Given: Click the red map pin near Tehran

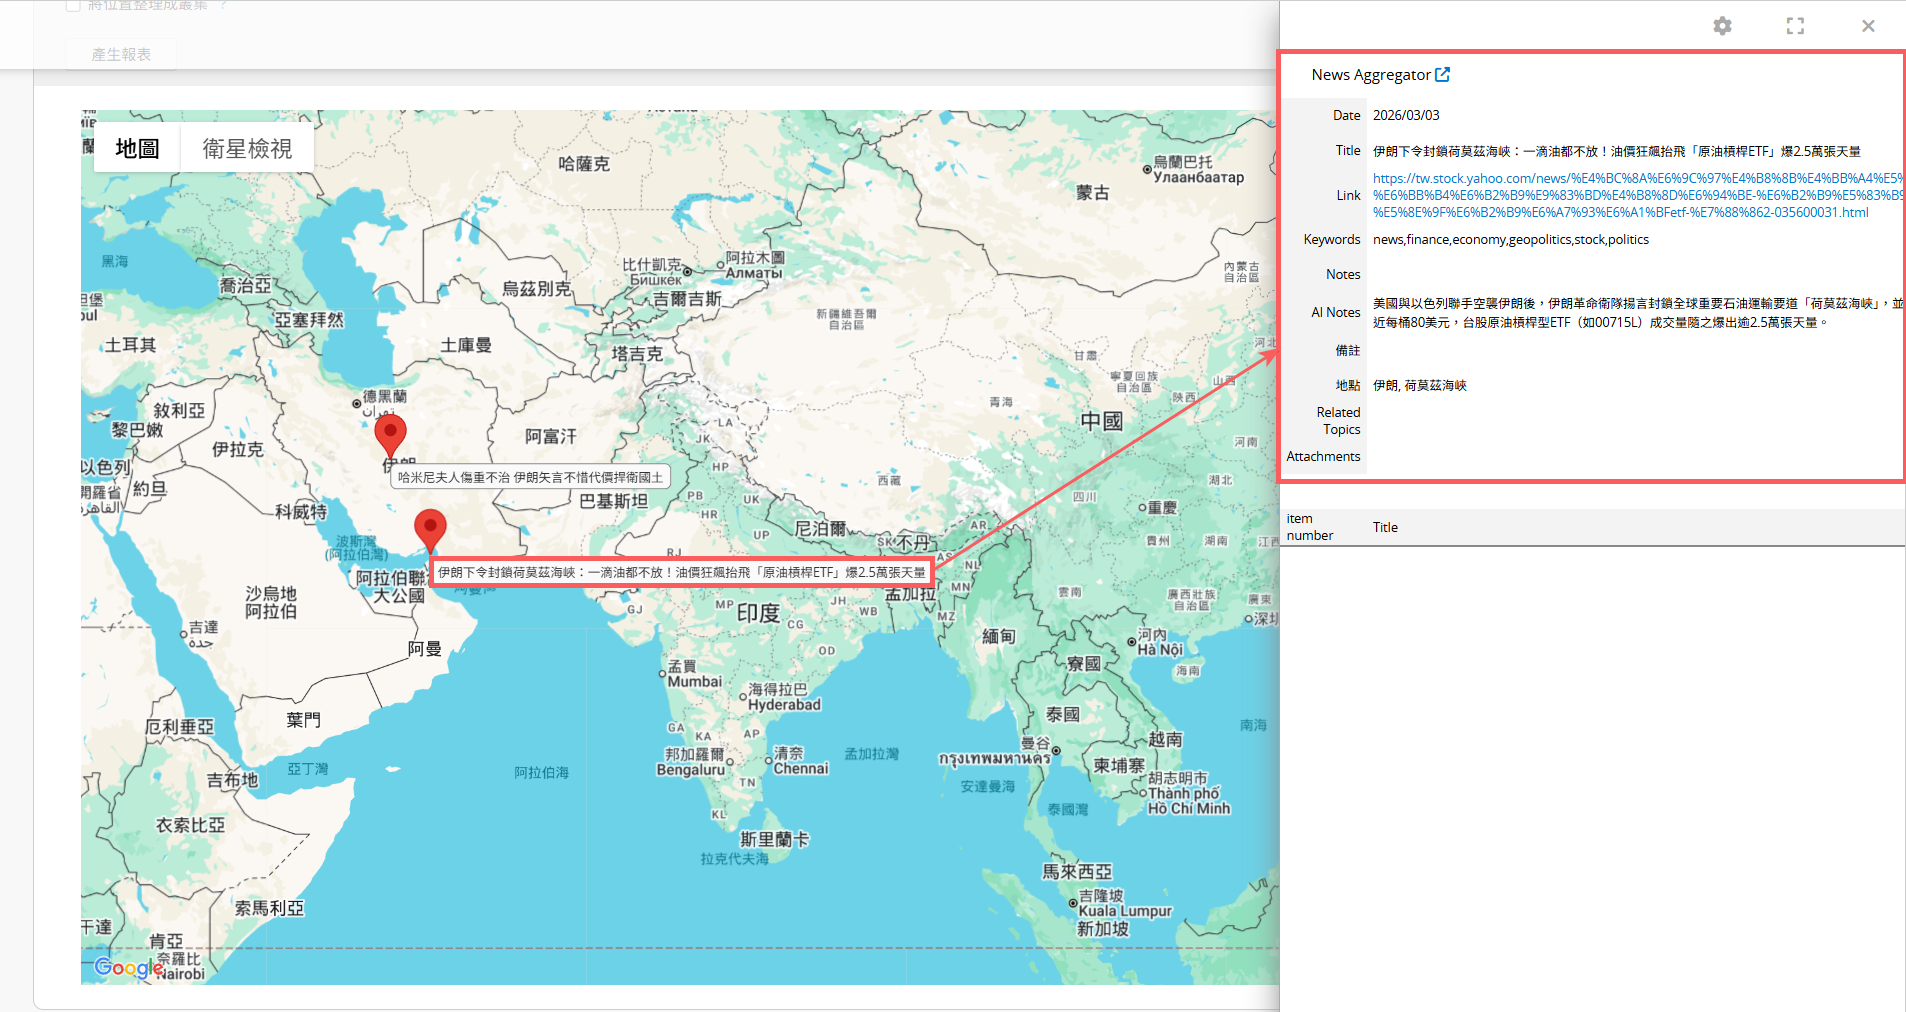Looking at the screenshot, I should point(390,435).
